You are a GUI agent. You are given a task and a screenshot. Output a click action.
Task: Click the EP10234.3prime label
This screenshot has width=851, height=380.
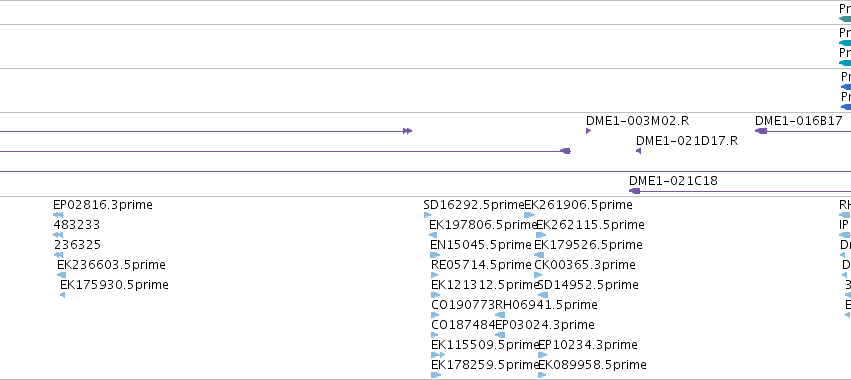(587, 345)
